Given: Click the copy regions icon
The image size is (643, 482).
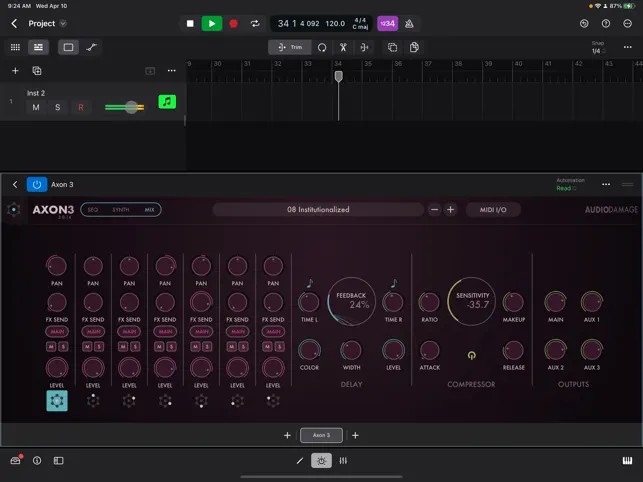Looking at the screenshot, I should (x=392, y=48).
